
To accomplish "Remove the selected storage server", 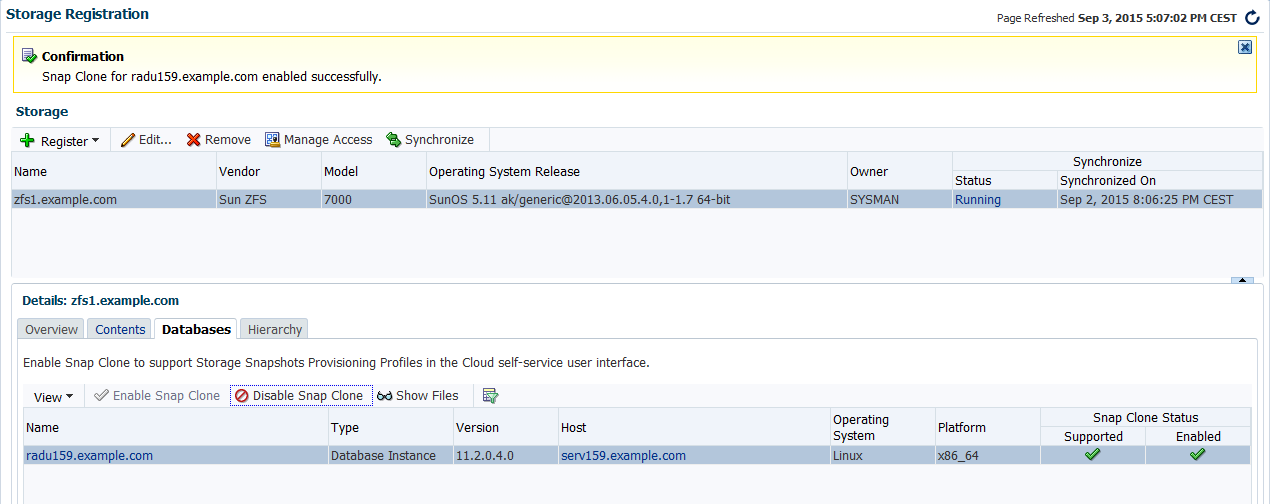I will (x=218, y=140).
